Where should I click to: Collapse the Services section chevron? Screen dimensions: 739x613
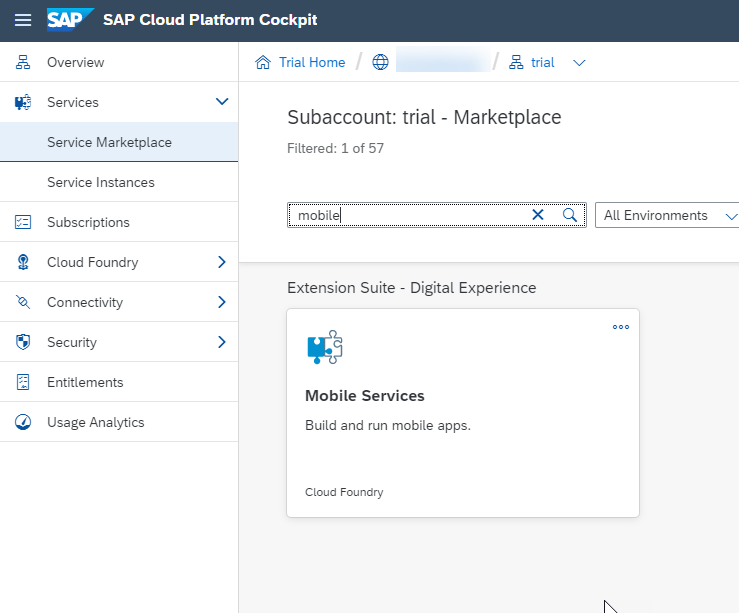click(x=222, y=101)
